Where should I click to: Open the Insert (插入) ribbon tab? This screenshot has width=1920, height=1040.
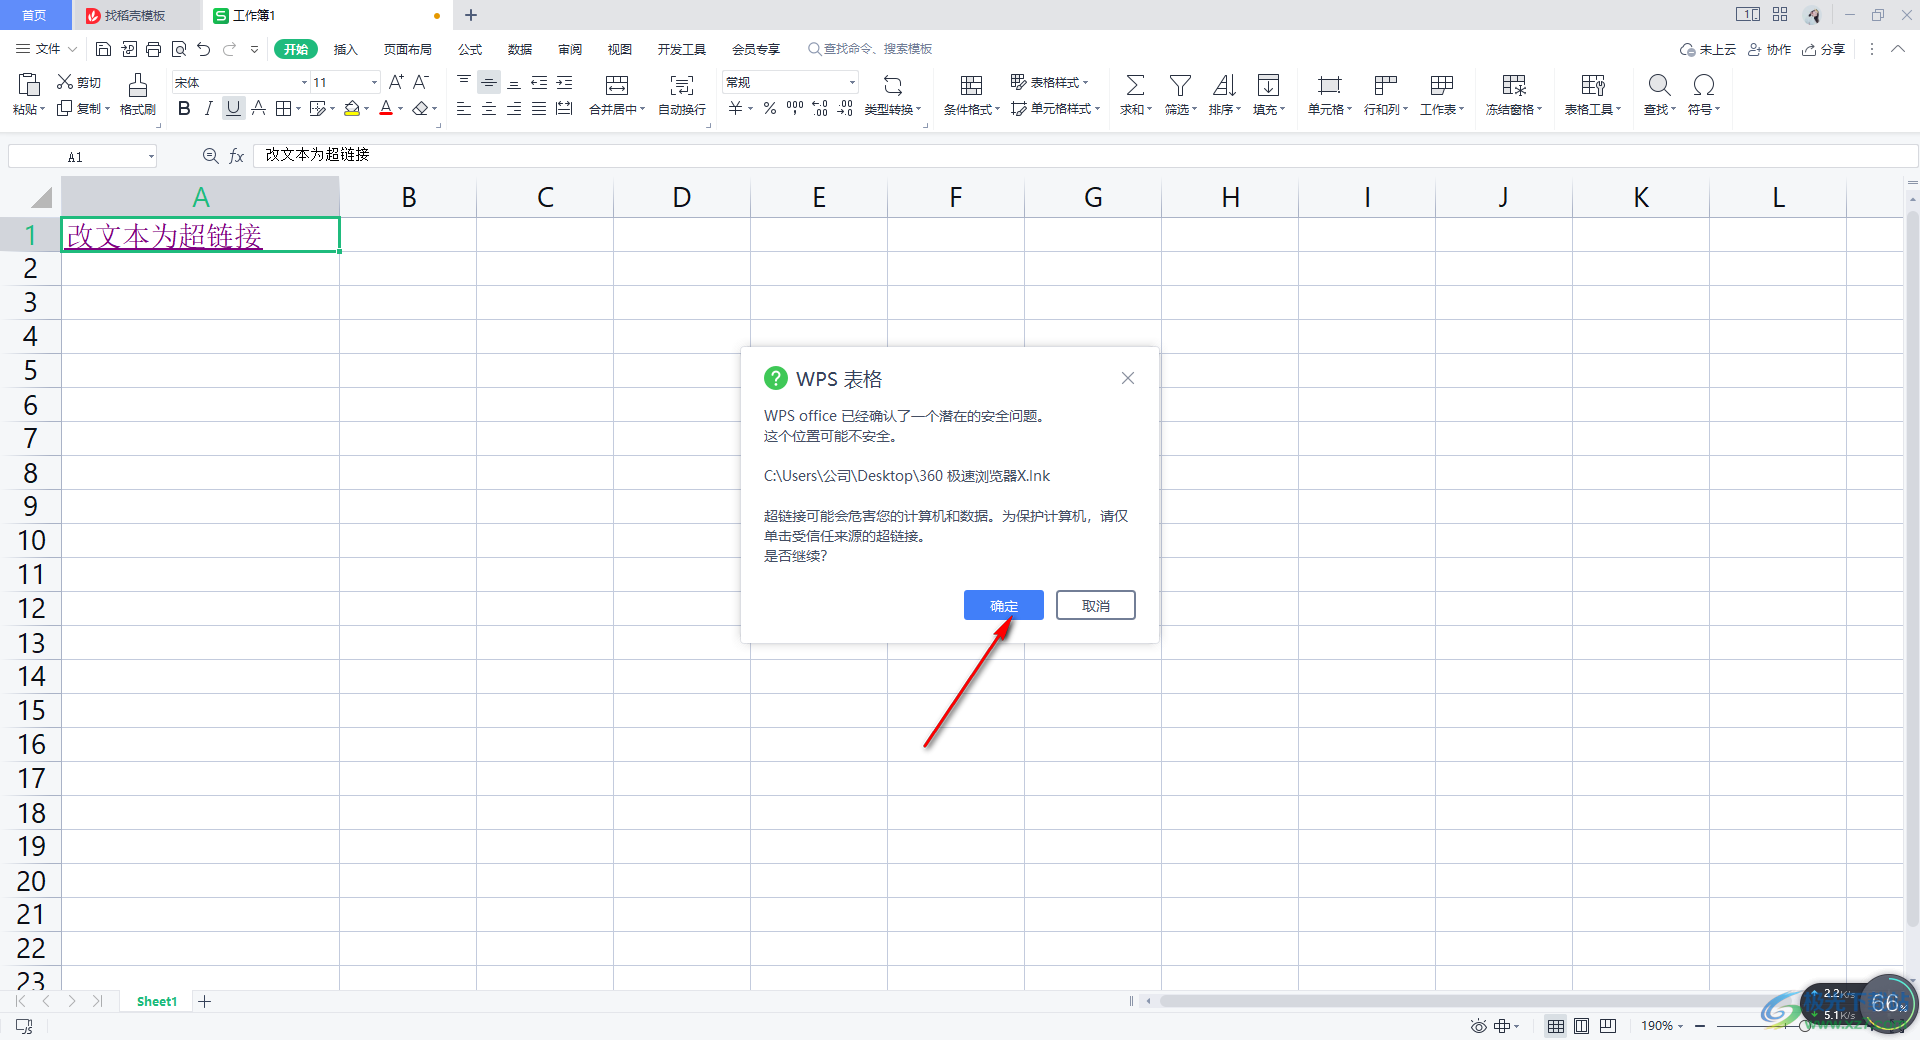tap(345, 49)
